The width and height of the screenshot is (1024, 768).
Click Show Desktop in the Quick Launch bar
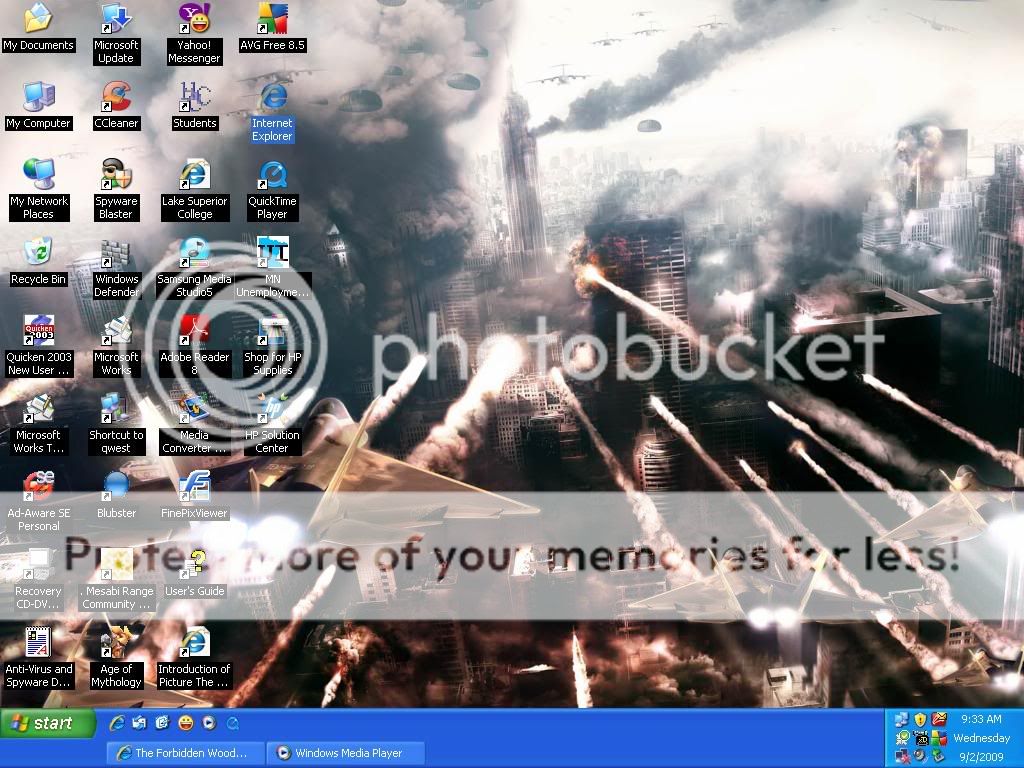pos(140,723)
